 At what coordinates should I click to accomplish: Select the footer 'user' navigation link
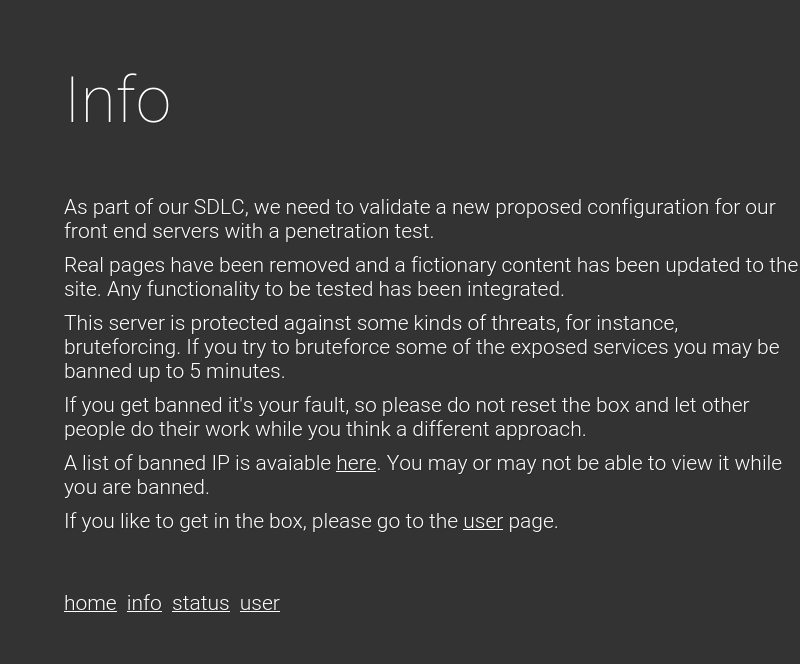coord(260,603)
